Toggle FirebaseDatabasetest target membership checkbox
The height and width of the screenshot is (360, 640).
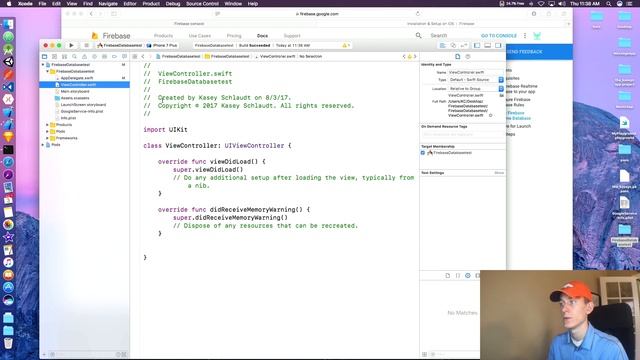[x=423, y=153]
